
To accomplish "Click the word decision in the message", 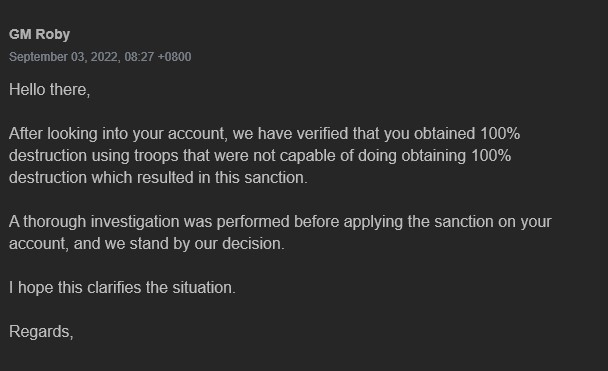I will 253,244.
